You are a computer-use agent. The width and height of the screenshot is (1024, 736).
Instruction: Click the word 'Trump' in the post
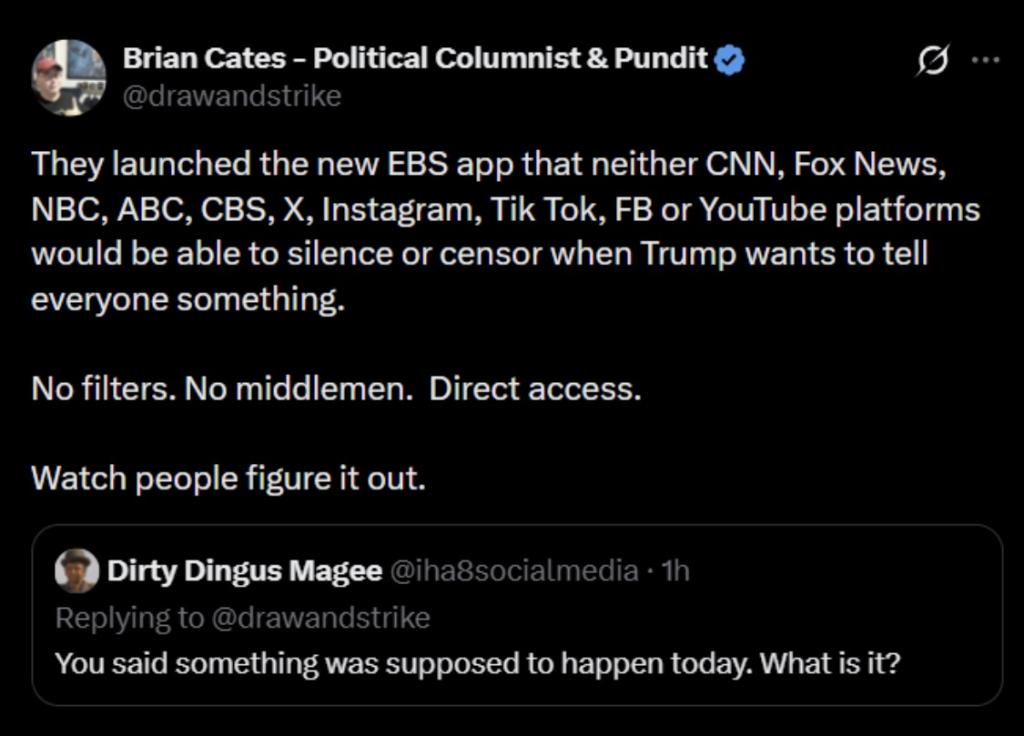click(688, 253)
